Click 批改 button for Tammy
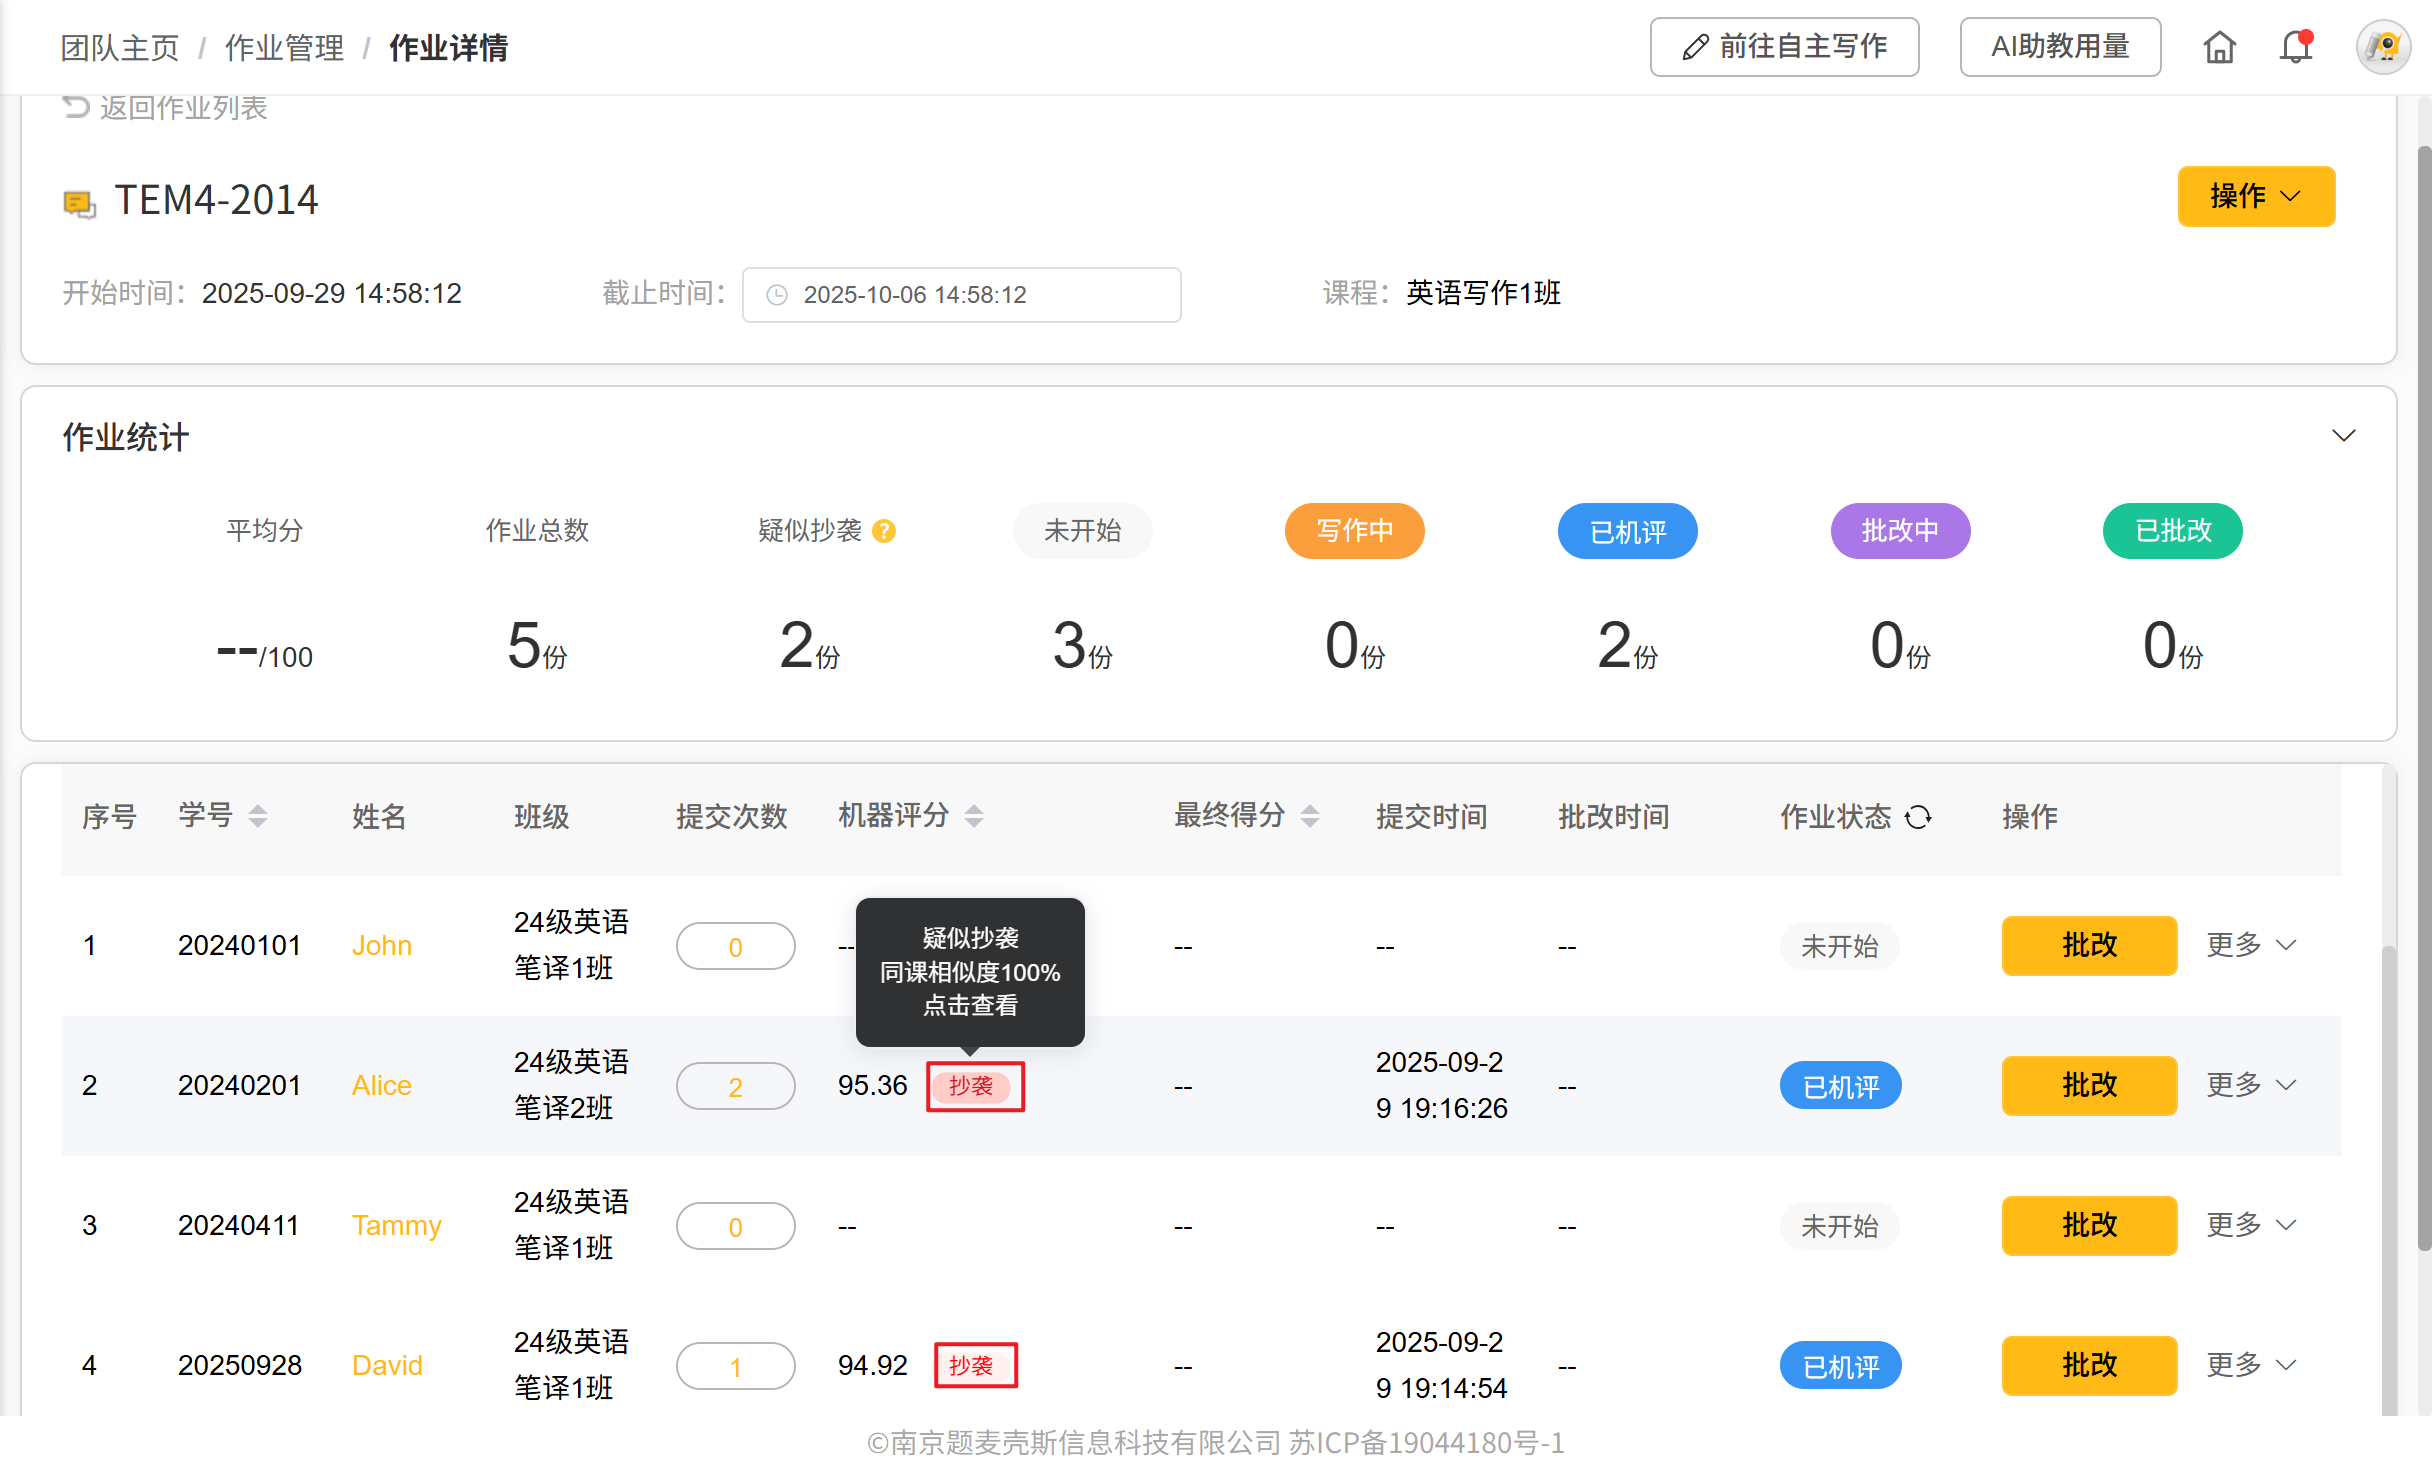The image size is (2432, 1462). pyautogui.click(x=2088, y=1225)
